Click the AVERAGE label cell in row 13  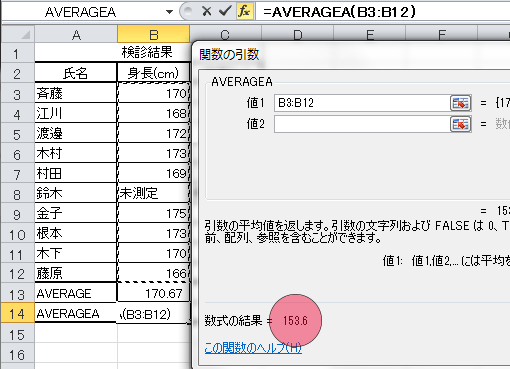click(x=76, y=293)
